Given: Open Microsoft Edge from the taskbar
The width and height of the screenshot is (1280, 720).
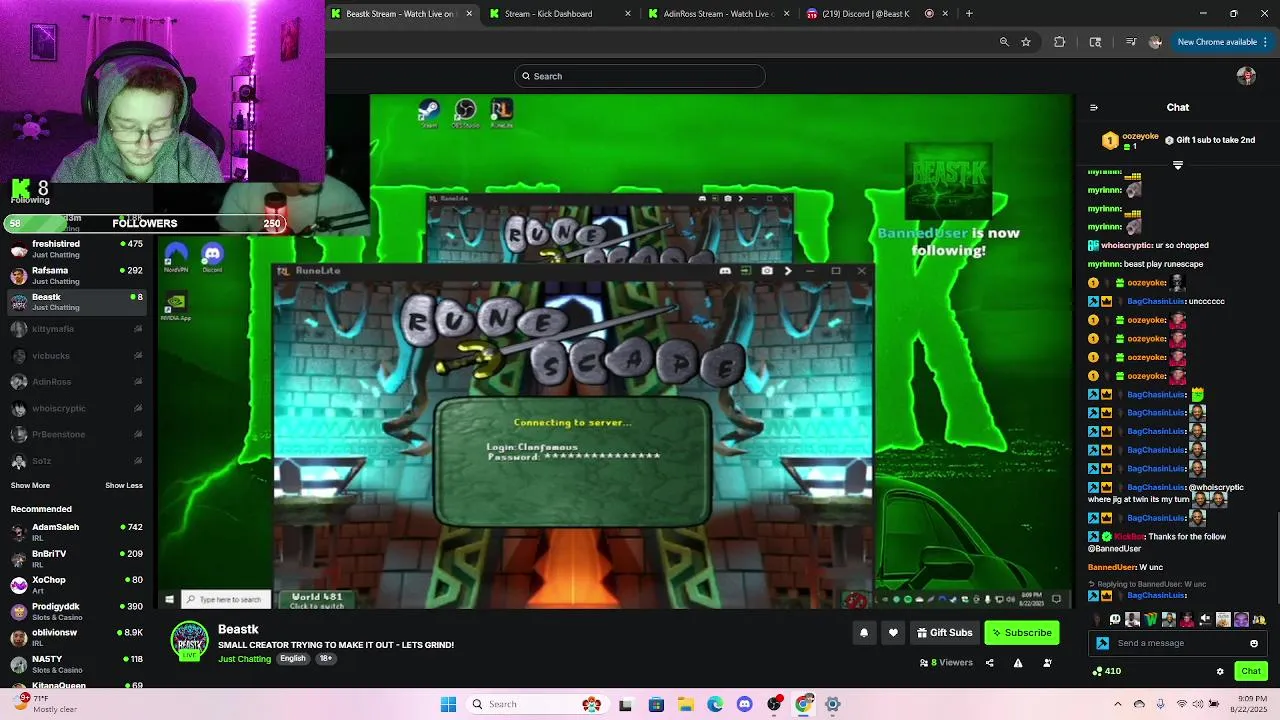Looking at the screenshot, I should 715,704.
